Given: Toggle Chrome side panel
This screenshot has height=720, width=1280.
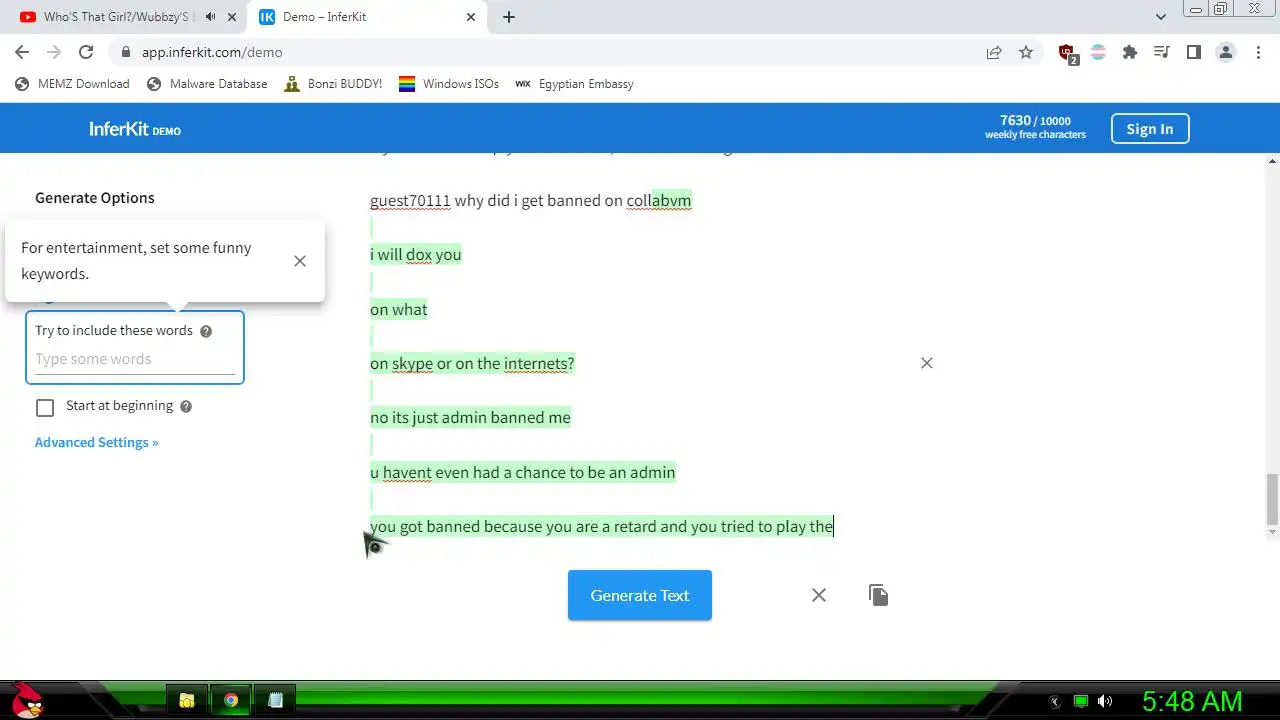Looking at the screenshot, I should coord(1193,52).
